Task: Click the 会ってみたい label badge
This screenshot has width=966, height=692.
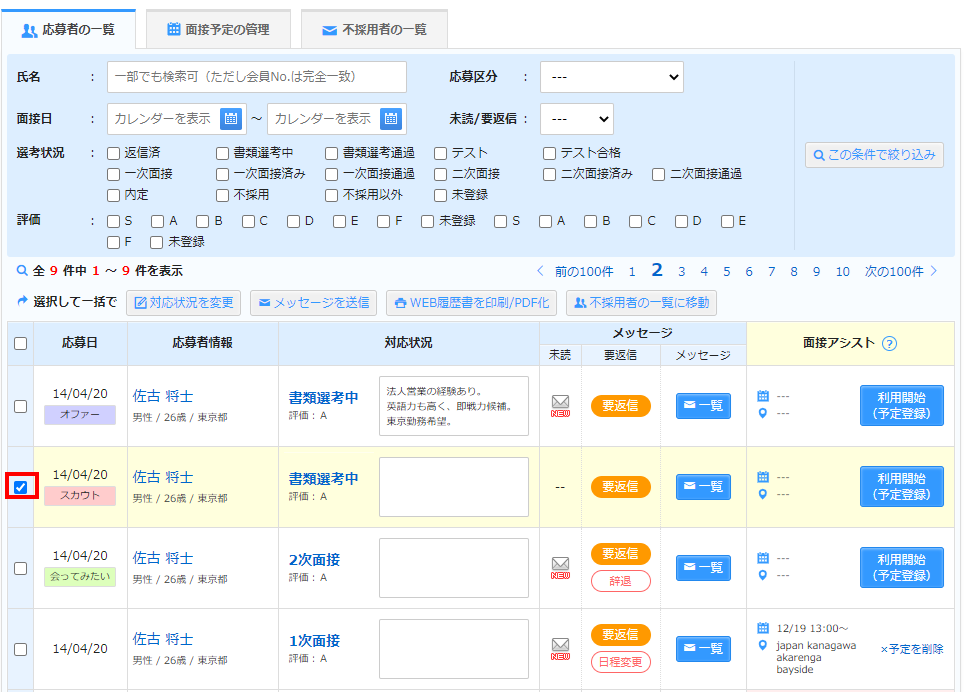Action: [x=79, y=577]
